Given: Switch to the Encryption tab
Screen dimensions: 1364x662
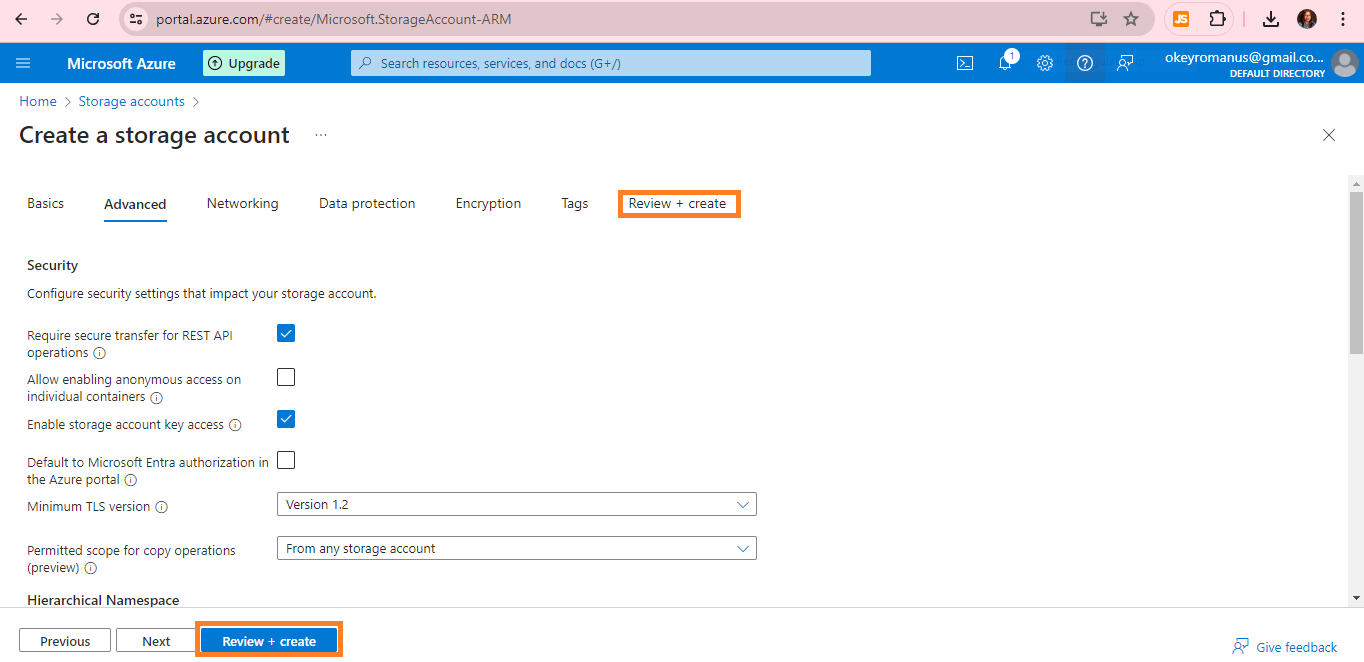Looking at the screenshot, I should pyautogui.click(x=488, y=203).
